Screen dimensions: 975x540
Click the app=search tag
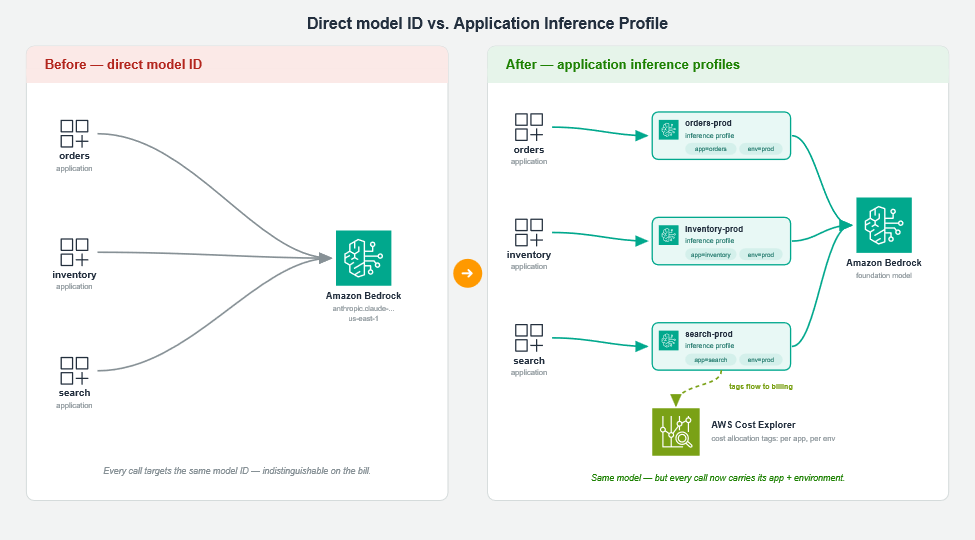711,360
